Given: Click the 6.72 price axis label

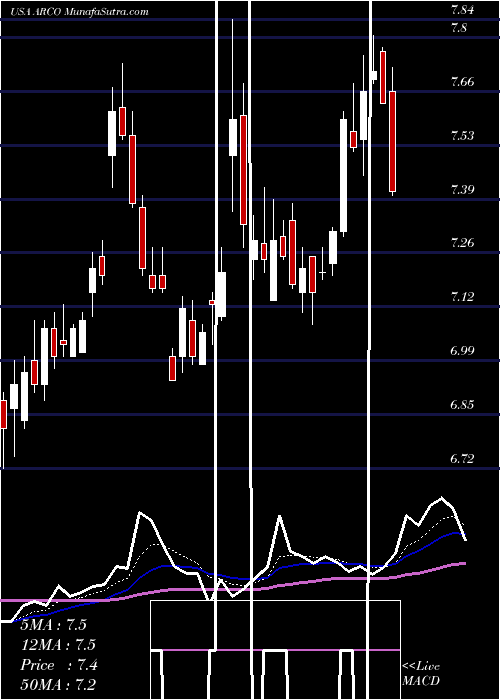Looking at the screenshot, I should pos(462,458).
